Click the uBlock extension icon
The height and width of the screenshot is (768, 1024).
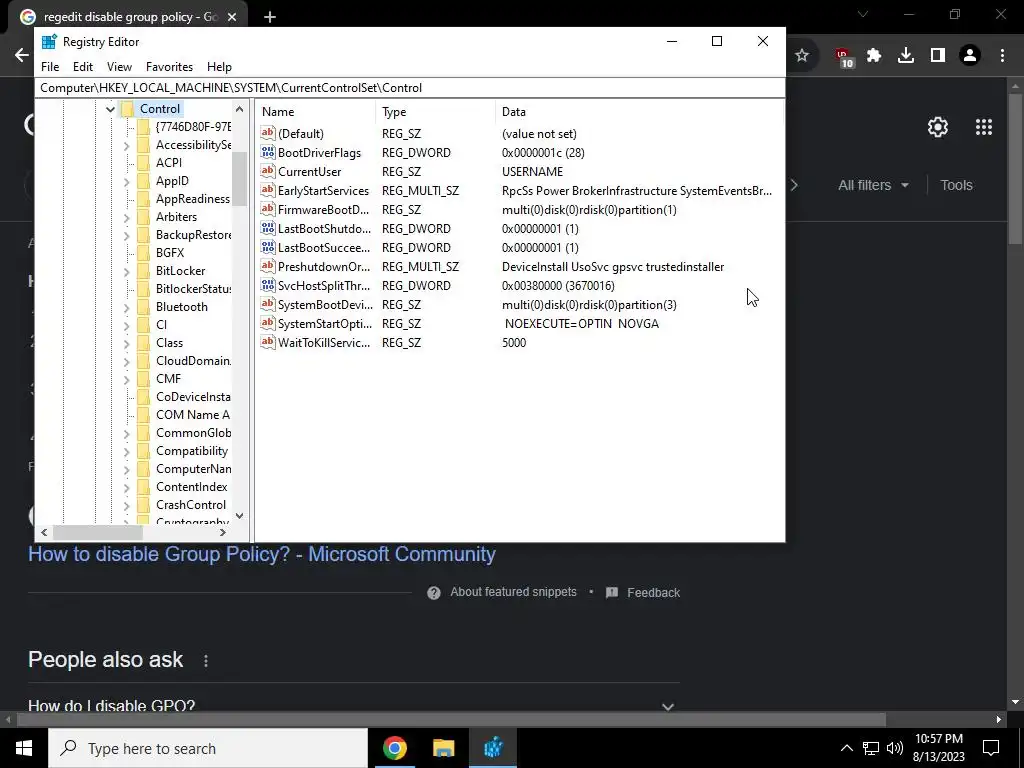843,57
